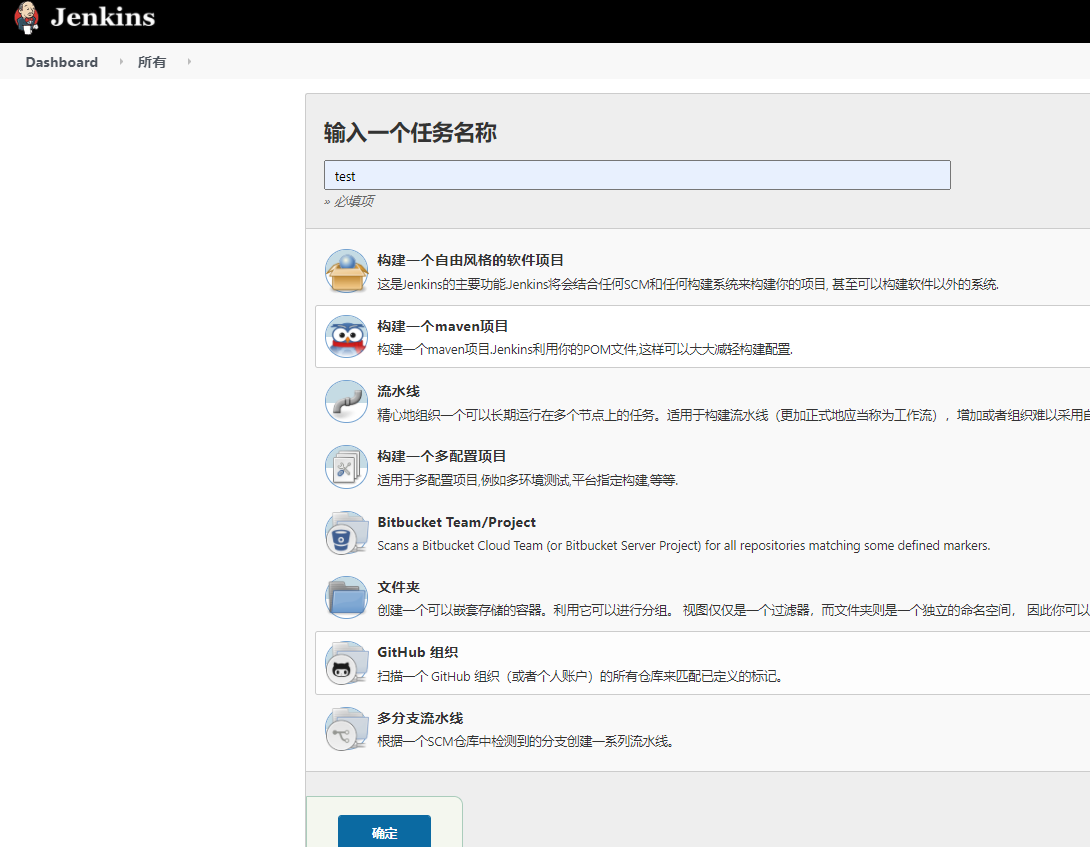Choose 构建一个自由风格的软件项目 title

[x=470, y=260]
